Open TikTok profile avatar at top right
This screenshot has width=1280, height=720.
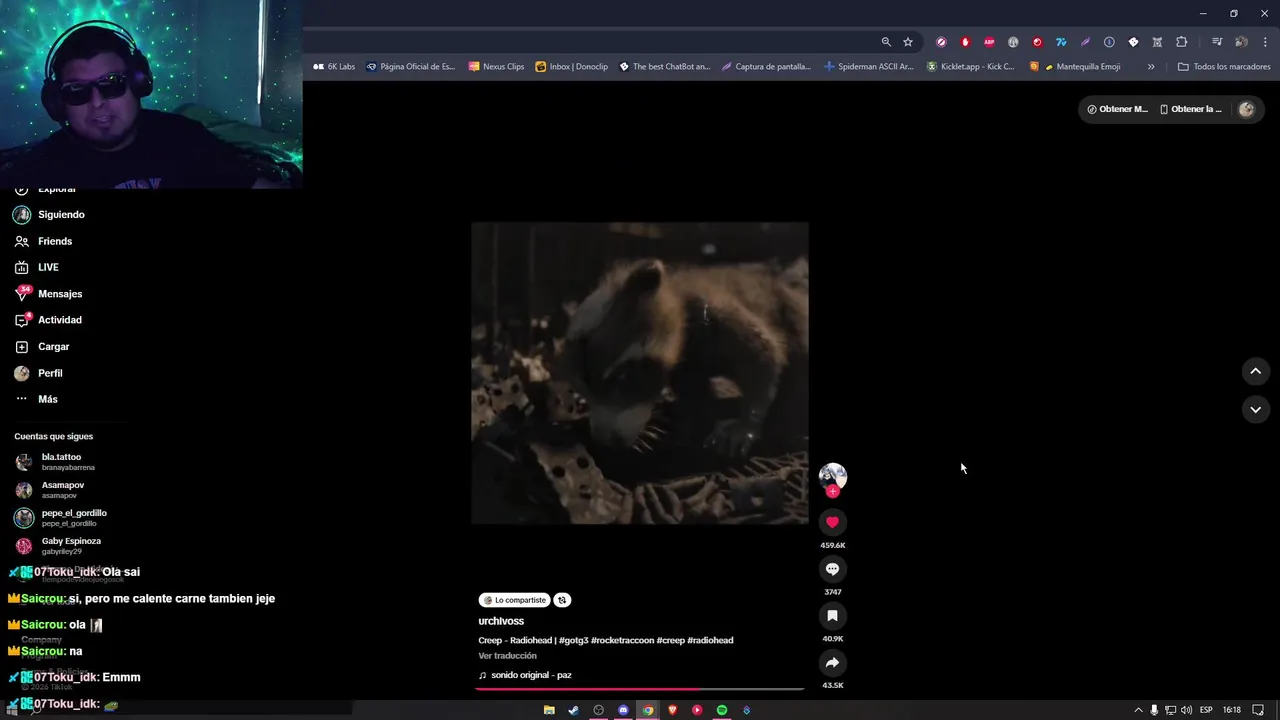(1246, 109)
